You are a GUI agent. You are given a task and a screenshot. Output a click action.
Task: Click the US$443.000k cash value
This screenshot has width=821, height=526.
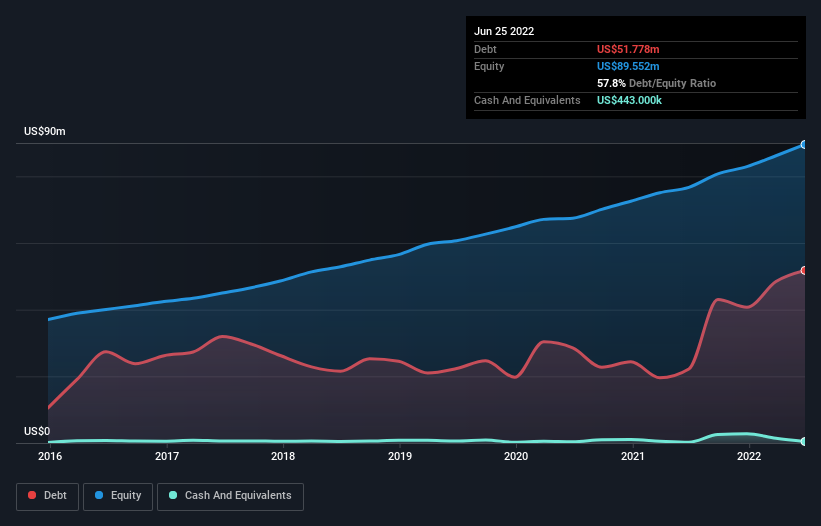[x=629, y=100]
